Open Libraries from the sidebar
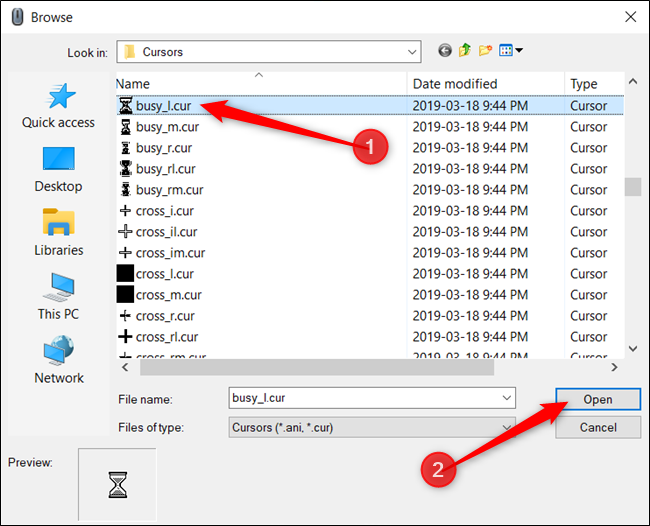Viewport: 650px width, 526px height. (x=59, y=232)
